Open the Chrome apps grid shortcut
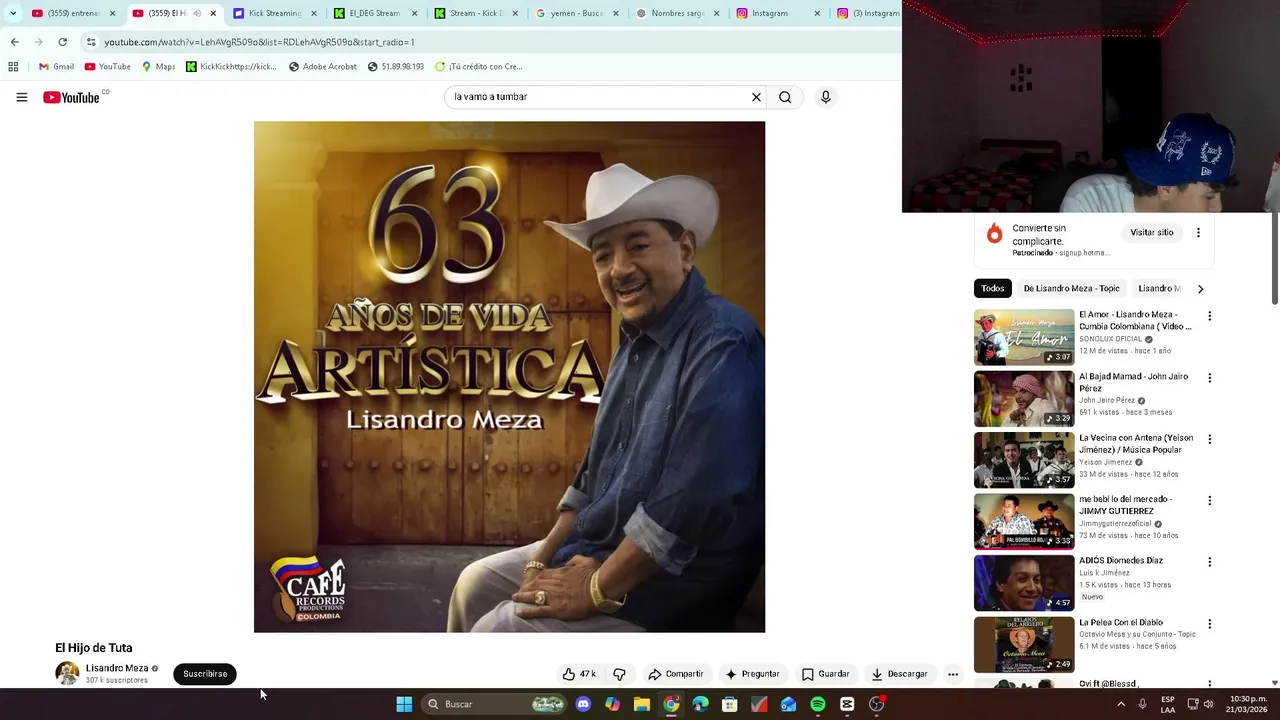This screenshot has height=720, width=1280. pos(13,67)
